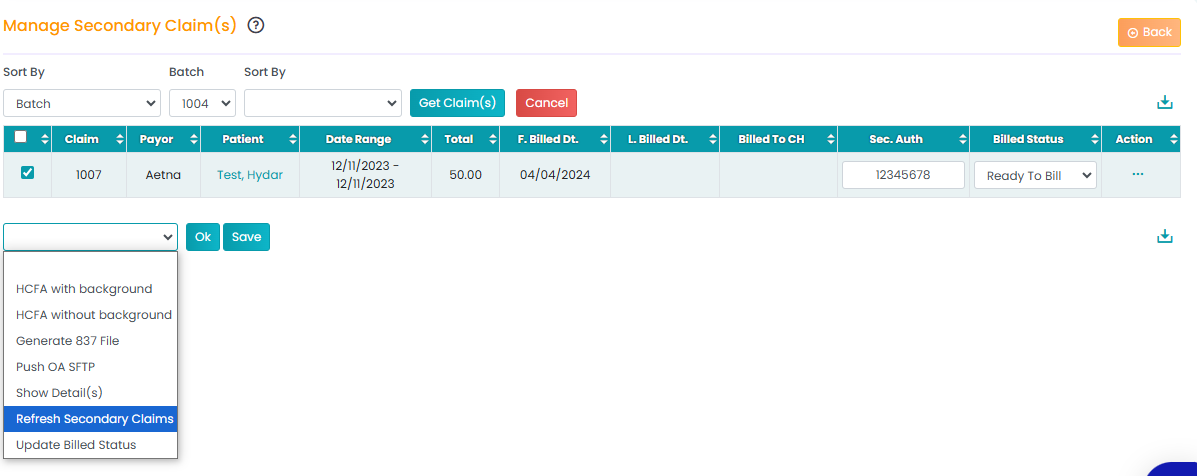Sort by Billed To CH column arrows
This screenshot has width=1197, height=476.
pos(830,139)
